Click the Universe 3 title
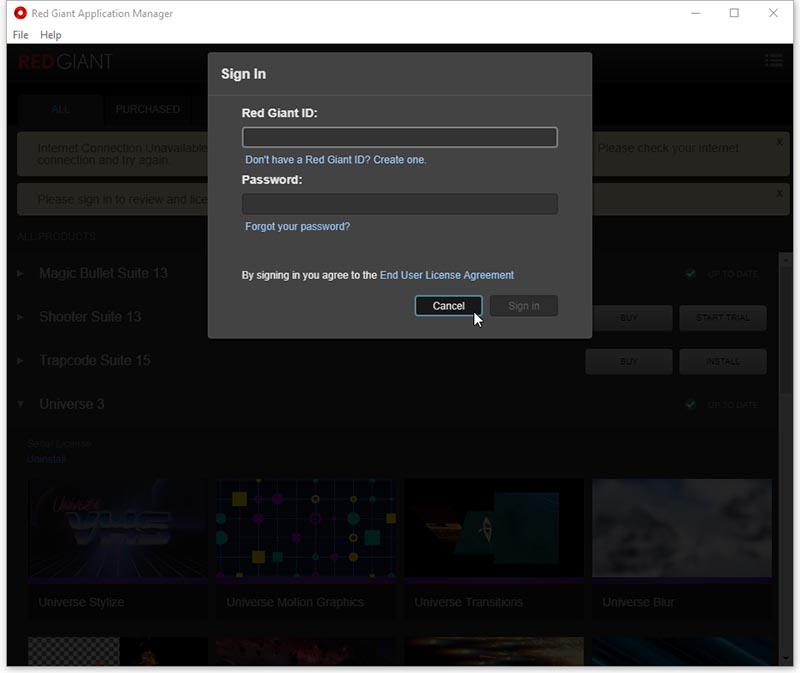 pyautogui.click(x=72, y=404)
